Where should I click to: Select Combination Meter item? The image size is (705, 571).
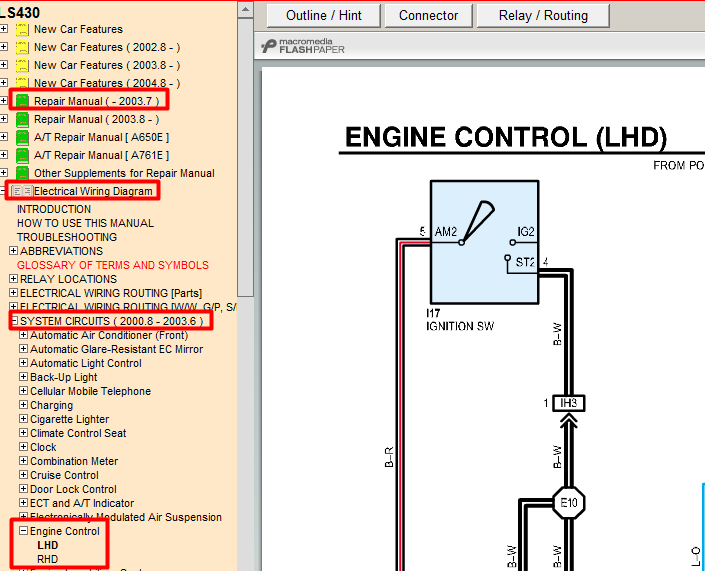74,461
